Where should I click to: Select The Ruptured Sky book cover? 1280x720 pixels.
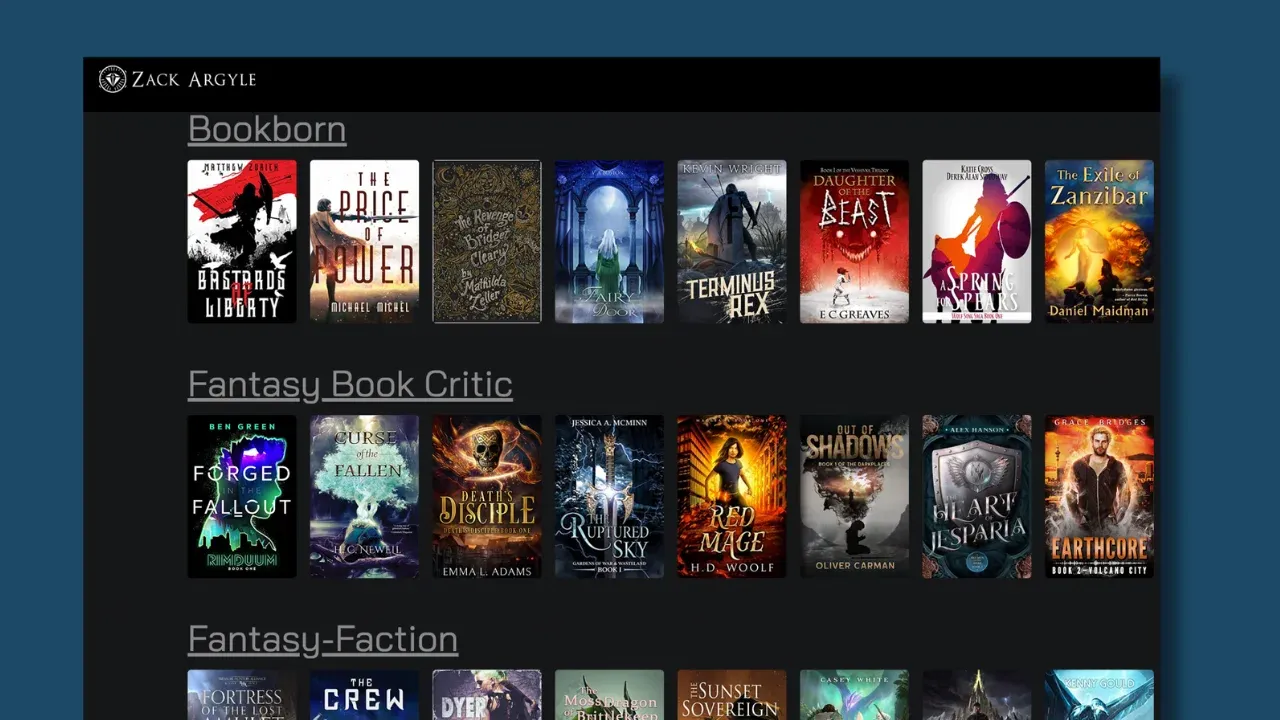pyautogui.click(x=609, y=496)
